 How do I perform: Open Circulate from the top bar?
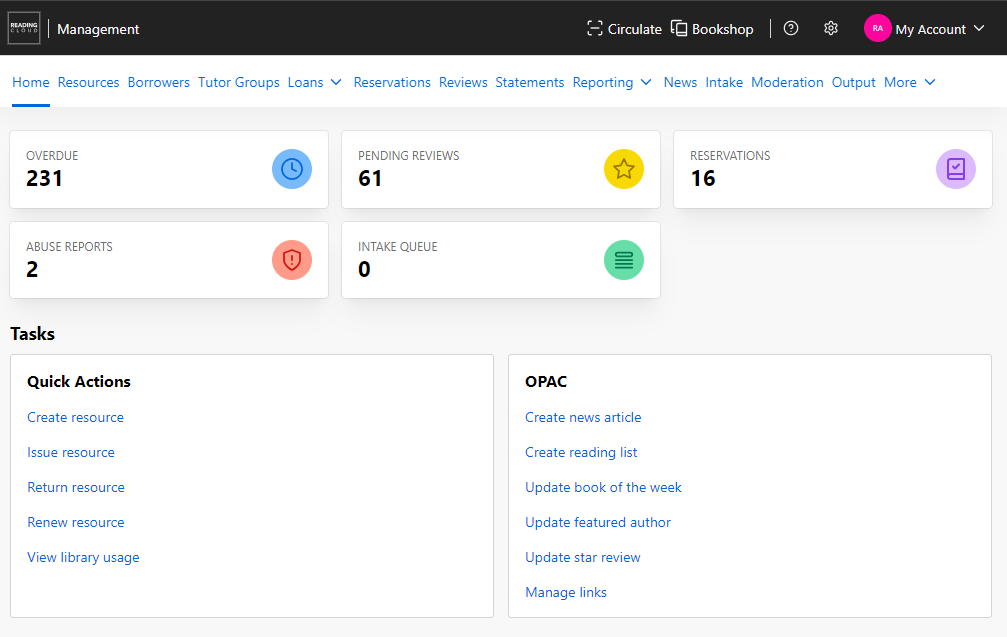pos(624,29)
